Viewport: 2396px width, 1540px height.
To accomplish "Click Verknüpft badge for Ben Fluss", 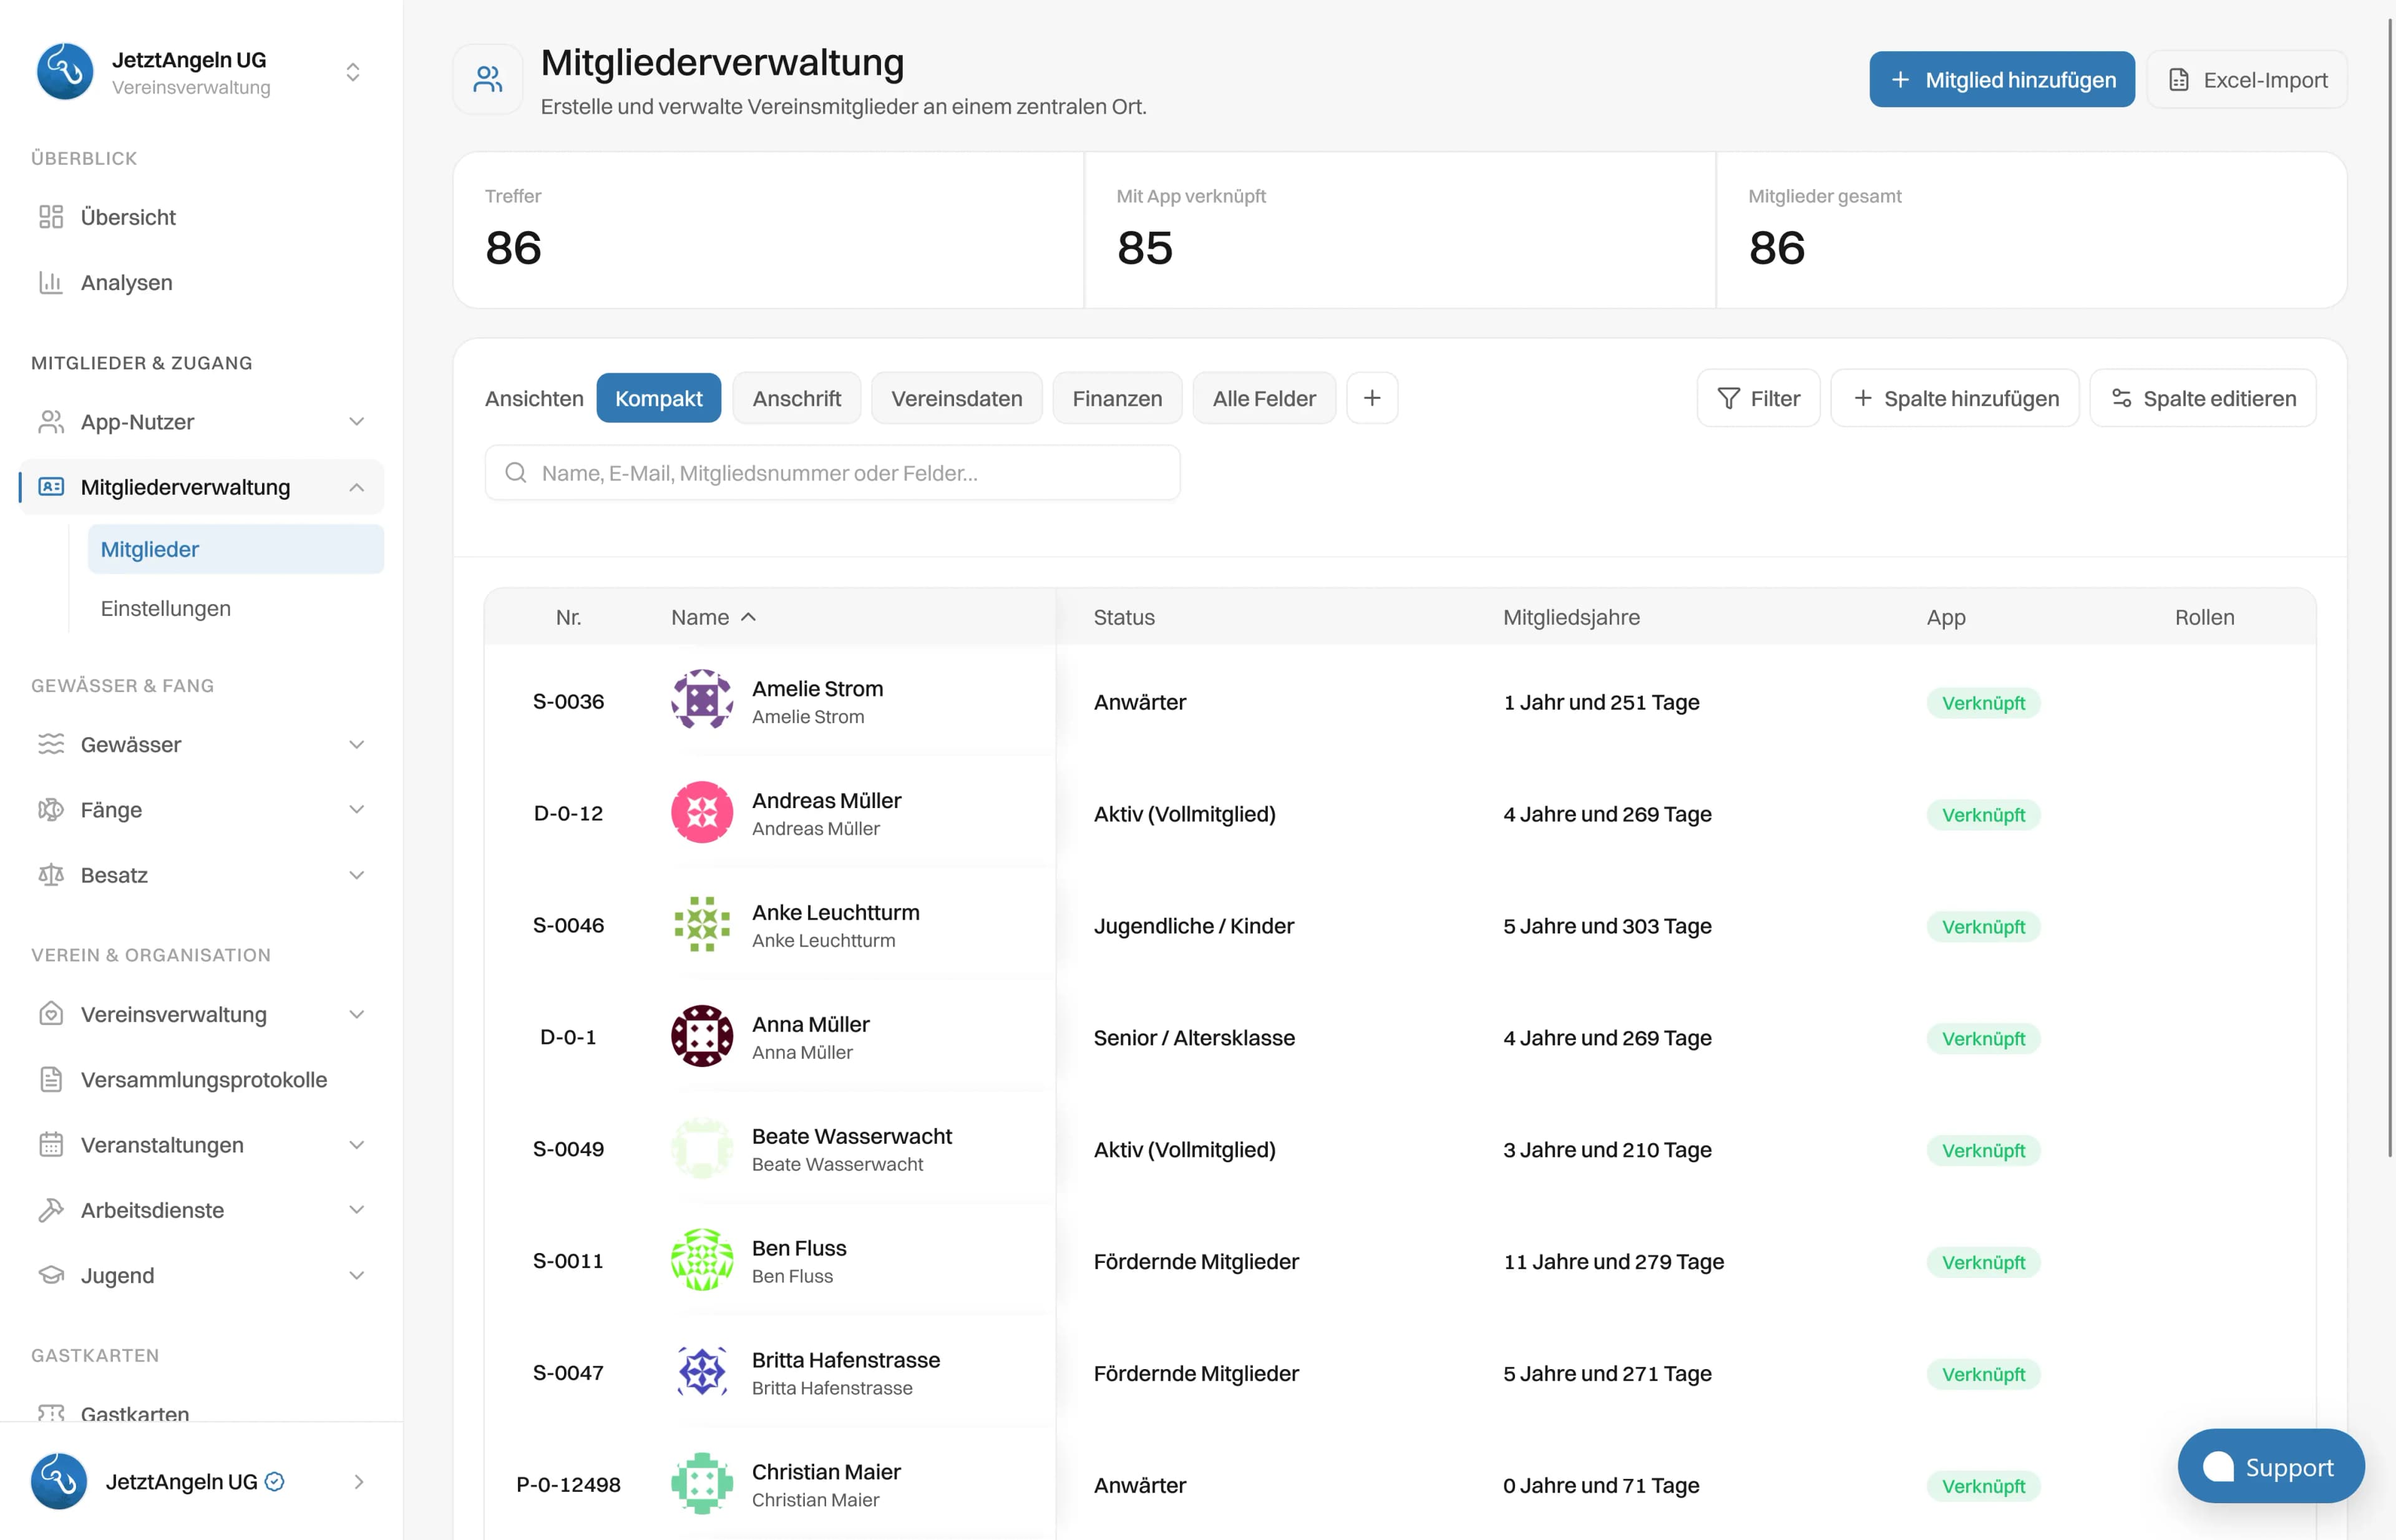I will point(1983,1262).
